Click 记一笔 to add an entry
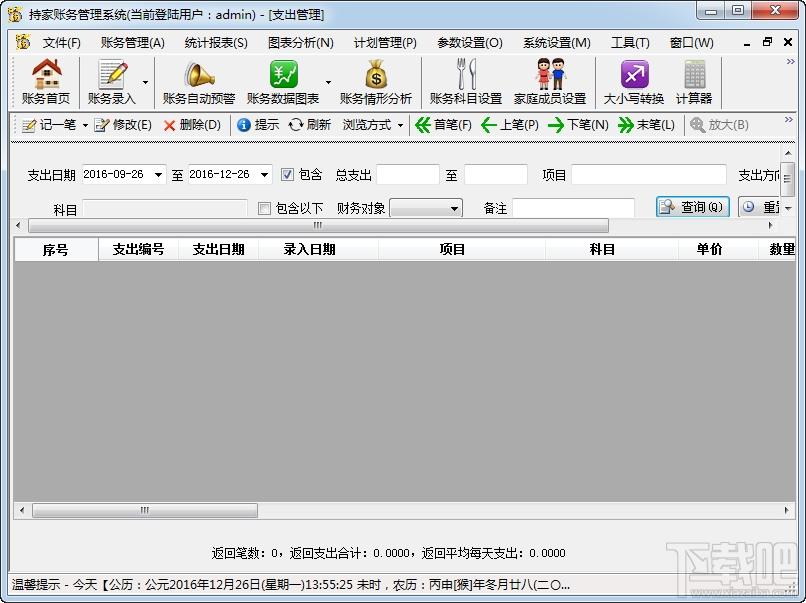 pos(49,125)
